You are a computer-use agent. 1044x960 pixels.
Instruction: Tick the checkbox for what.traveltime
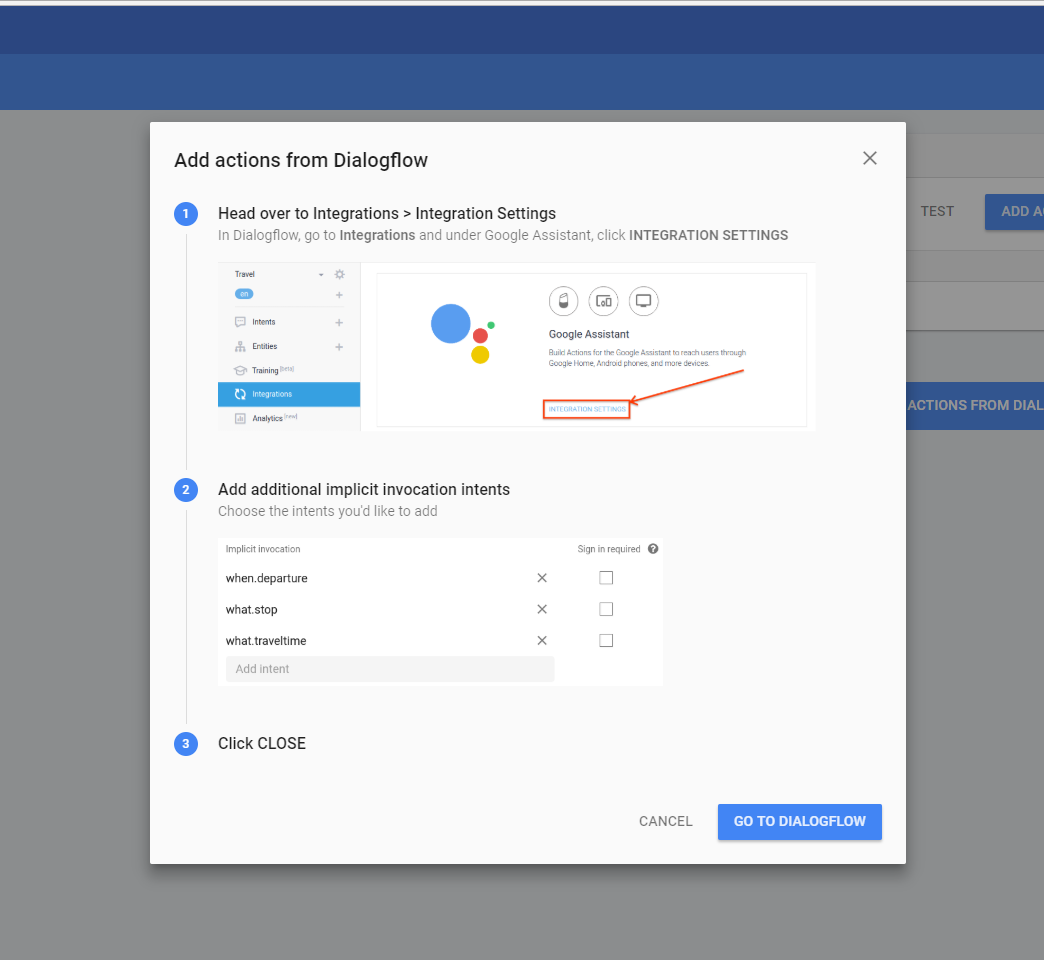pos(606,640)
